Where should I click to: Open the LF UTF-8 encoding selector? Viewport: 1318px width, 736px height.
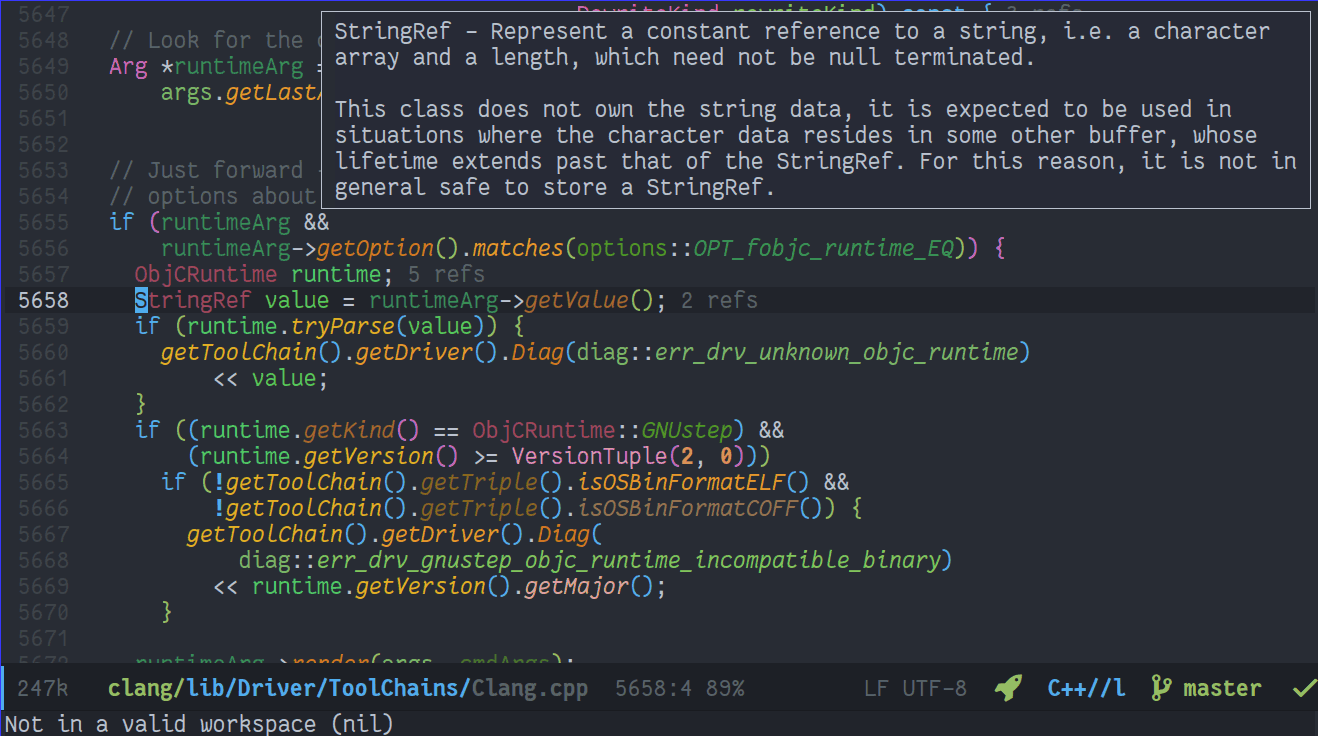(x=915, y=688)
